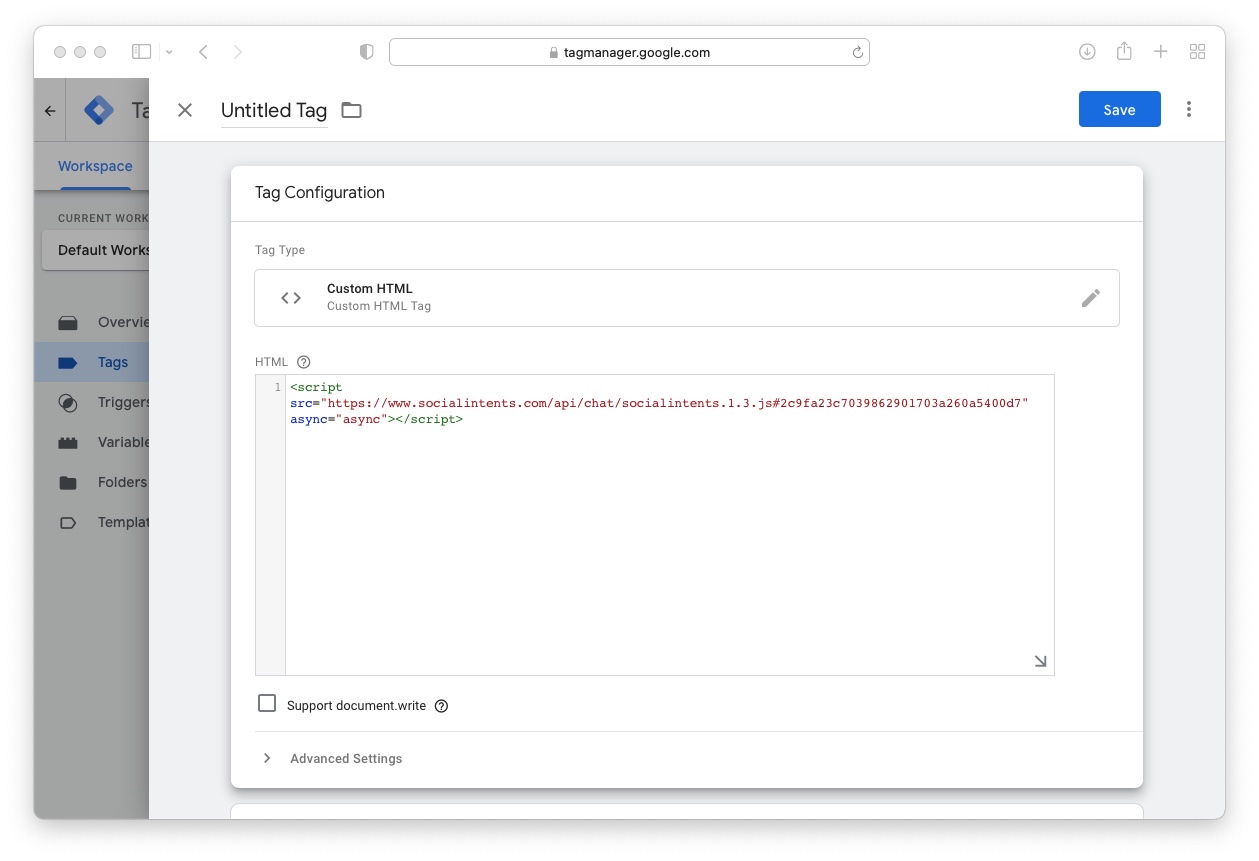Click the HTML editor resize handle arrow

click(x=1040, y=661)
